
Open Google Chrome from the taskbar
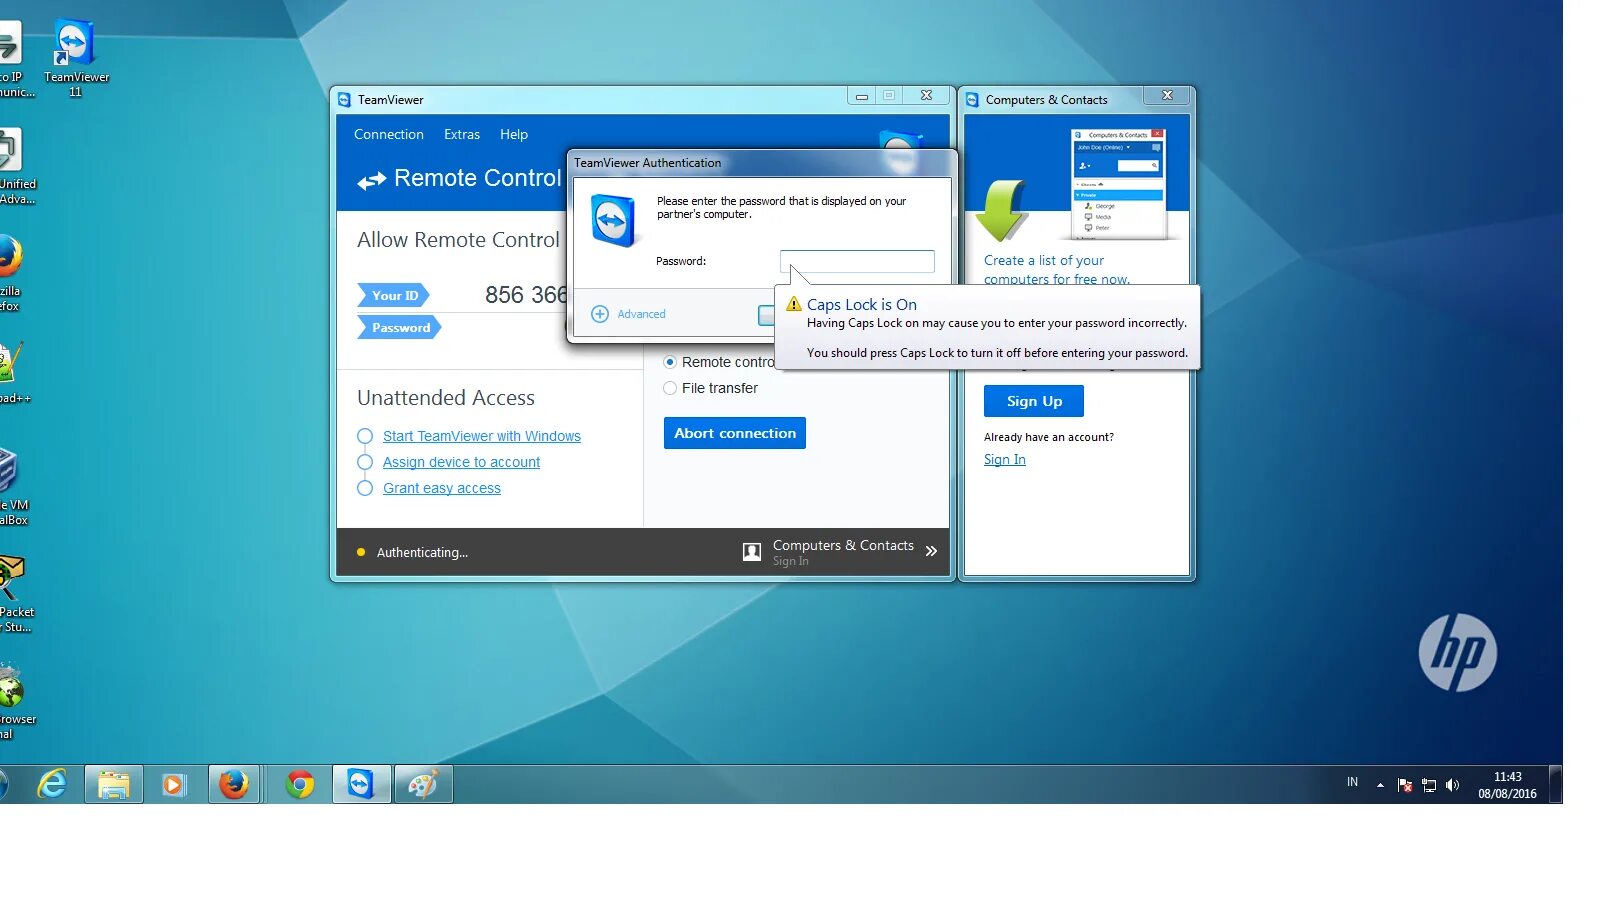[x=300, y=784]
